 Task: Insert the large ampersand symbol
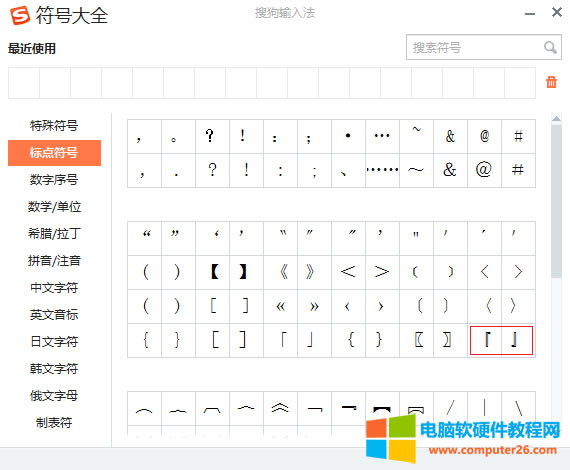(450, 170)
